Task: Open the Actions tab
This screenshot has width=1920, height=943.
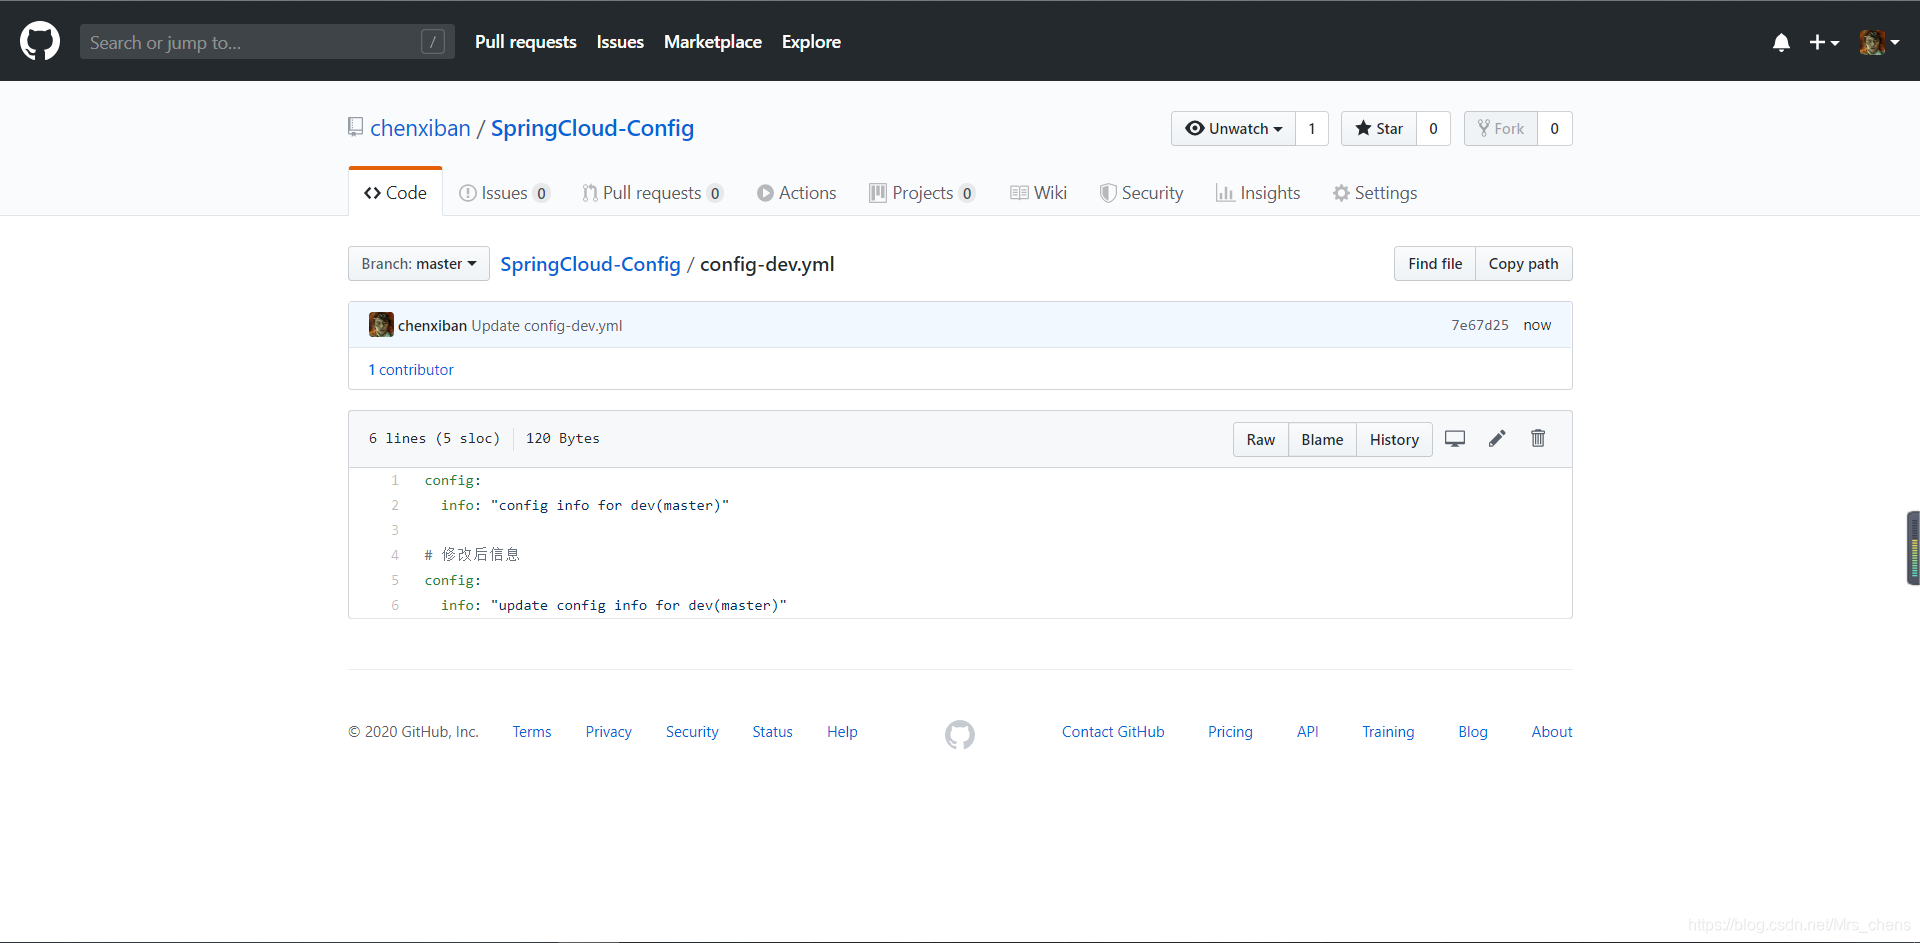Action: [796, 193]
